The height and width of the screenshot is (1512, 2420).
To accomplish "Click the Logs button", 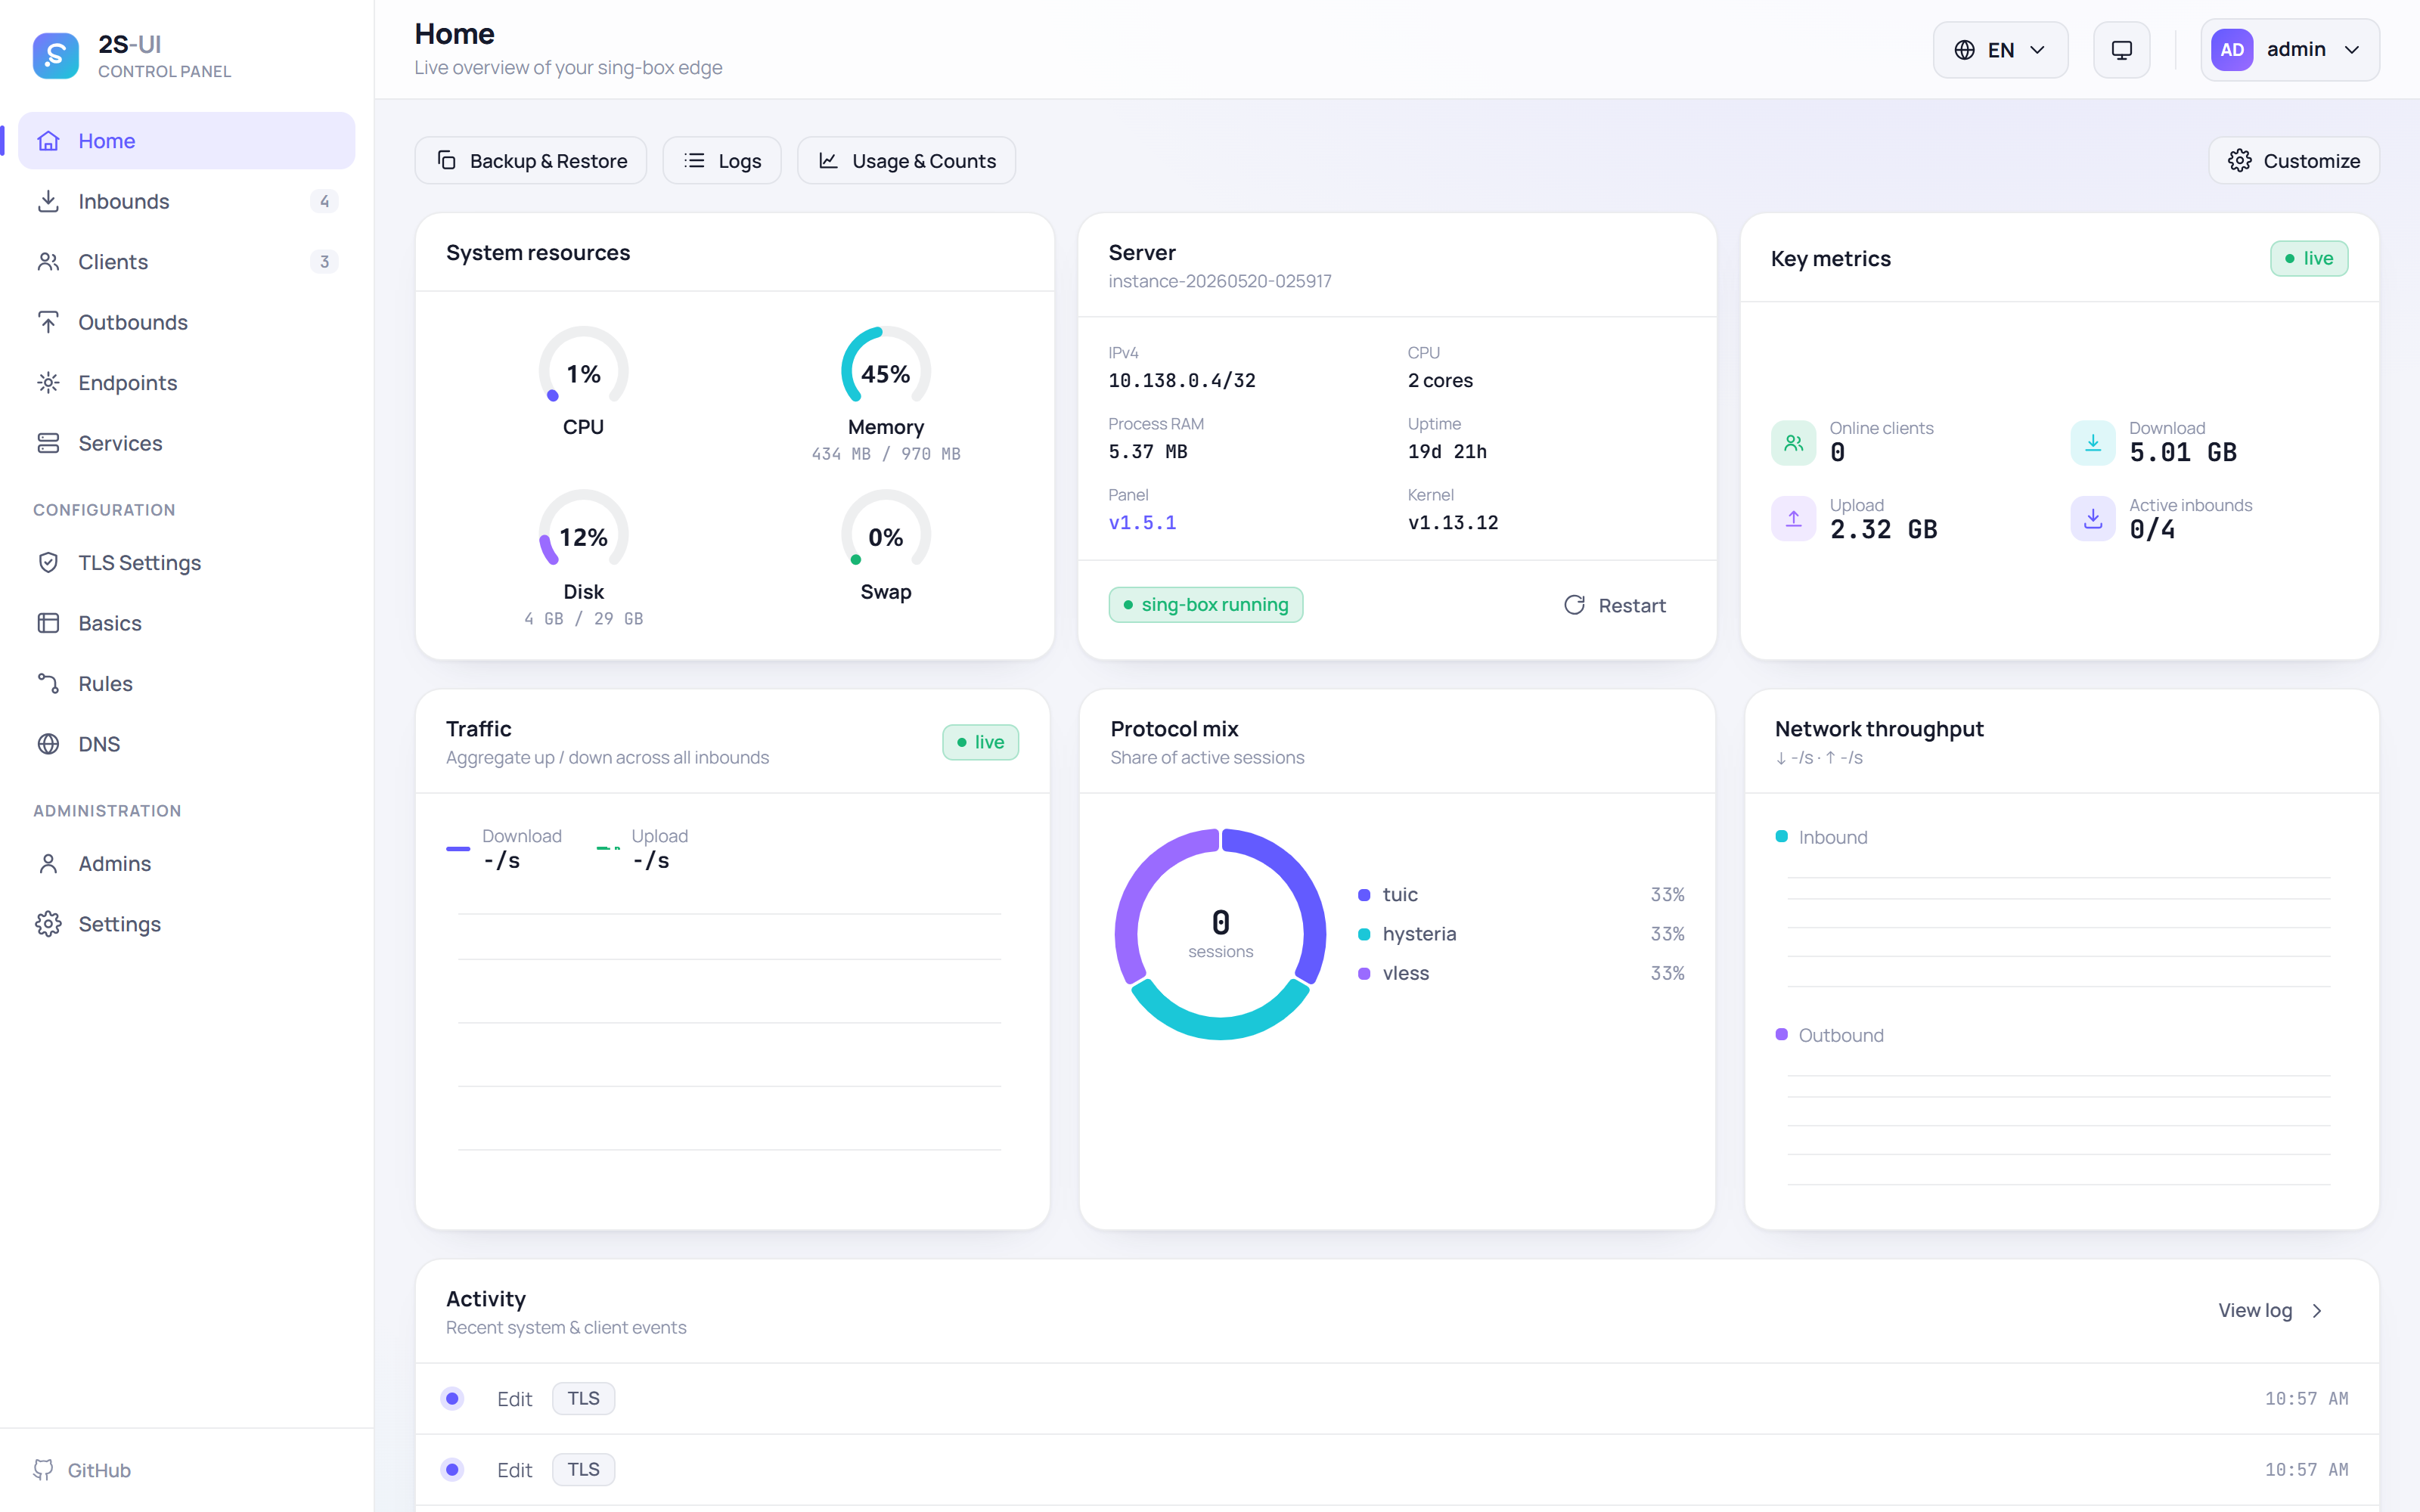I will coord(722,161).
